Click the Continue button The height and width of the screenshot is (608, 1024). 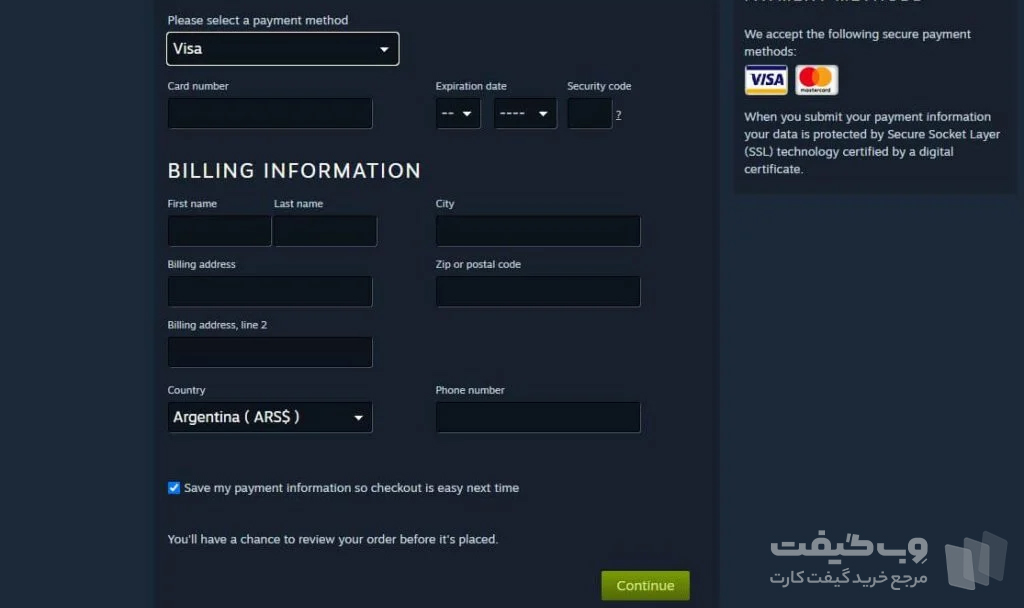[x=645, y=586]
